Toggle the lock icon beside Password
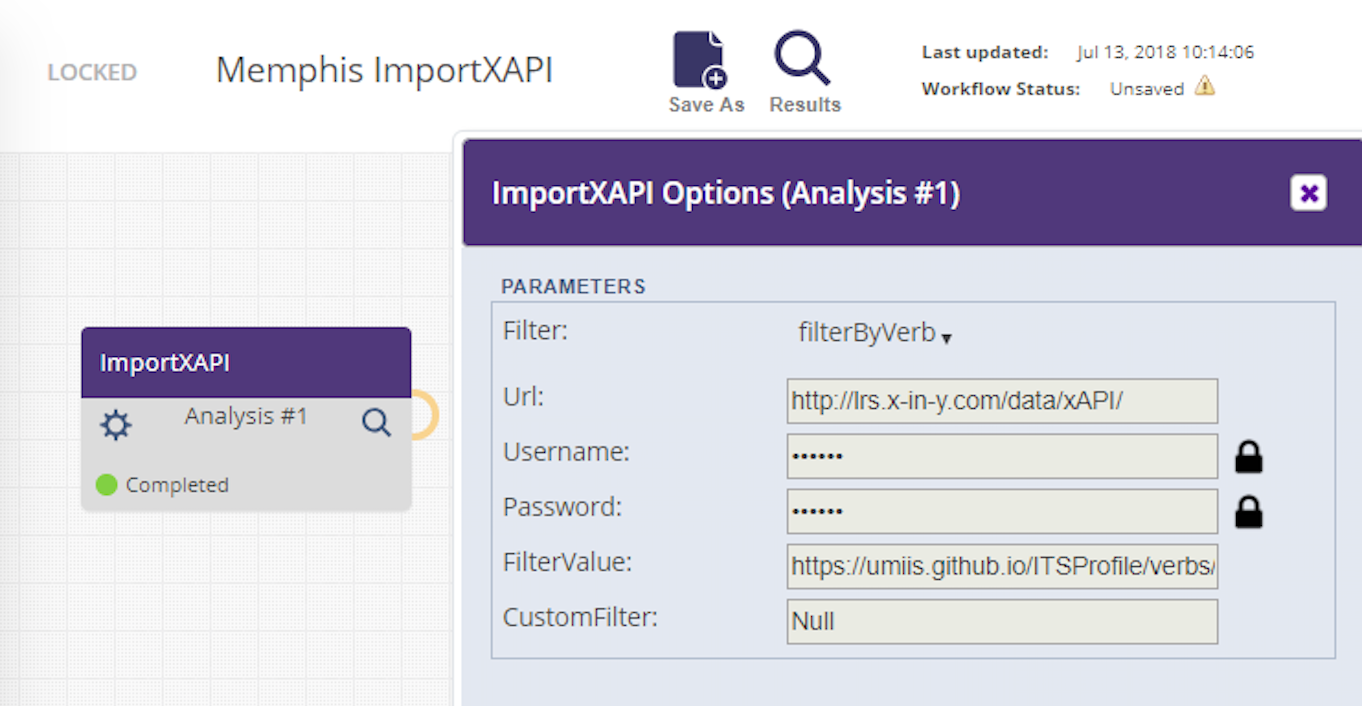Viewport: 1362px width, 706px height. [x=1248, y=512]
